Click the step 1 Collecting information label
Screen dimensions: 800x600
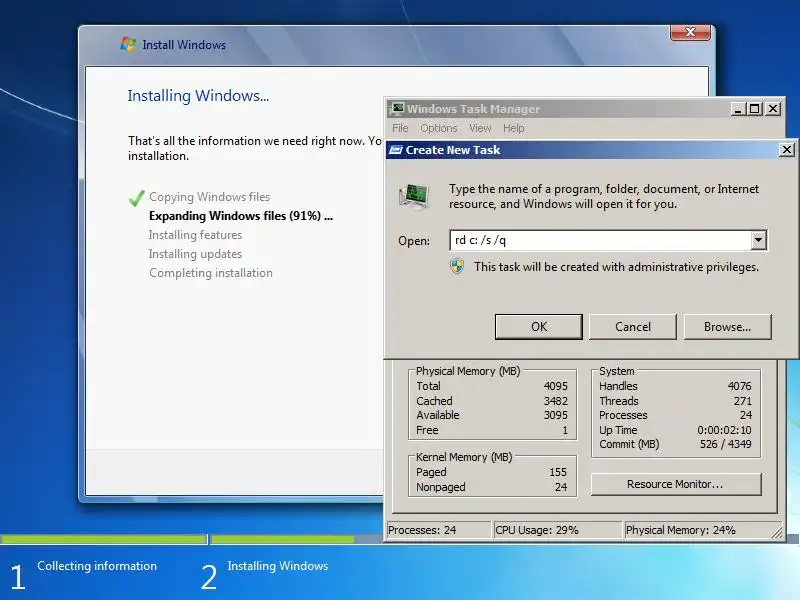coord(97,566)
